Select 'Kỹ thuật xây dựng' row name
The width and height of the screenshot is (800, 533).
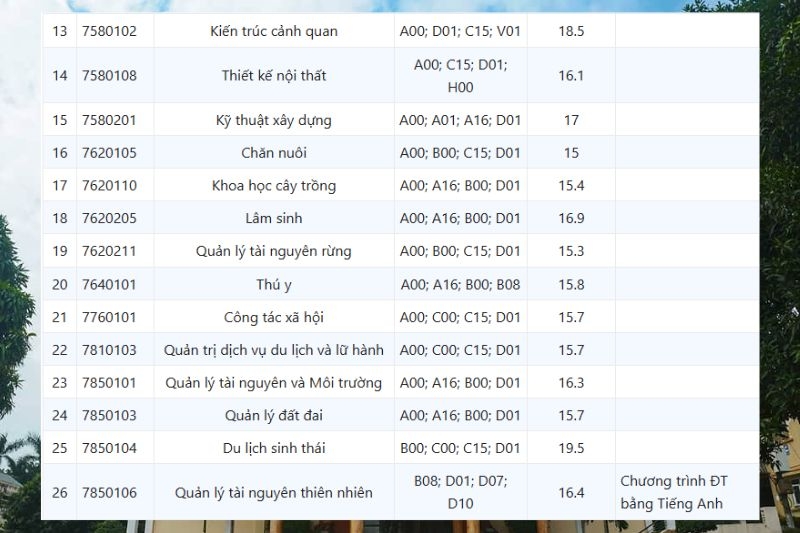[x=274, y=120]
